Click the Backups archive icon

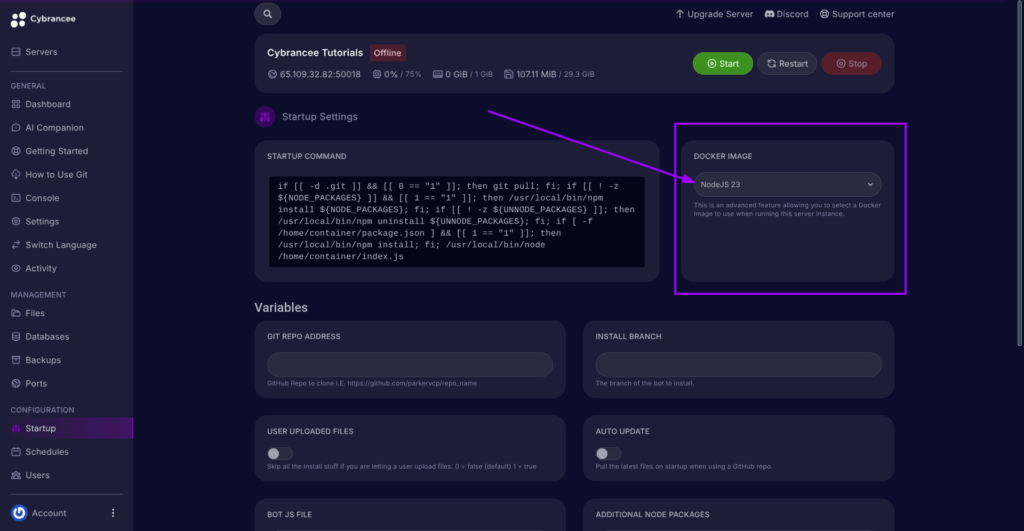16,360
